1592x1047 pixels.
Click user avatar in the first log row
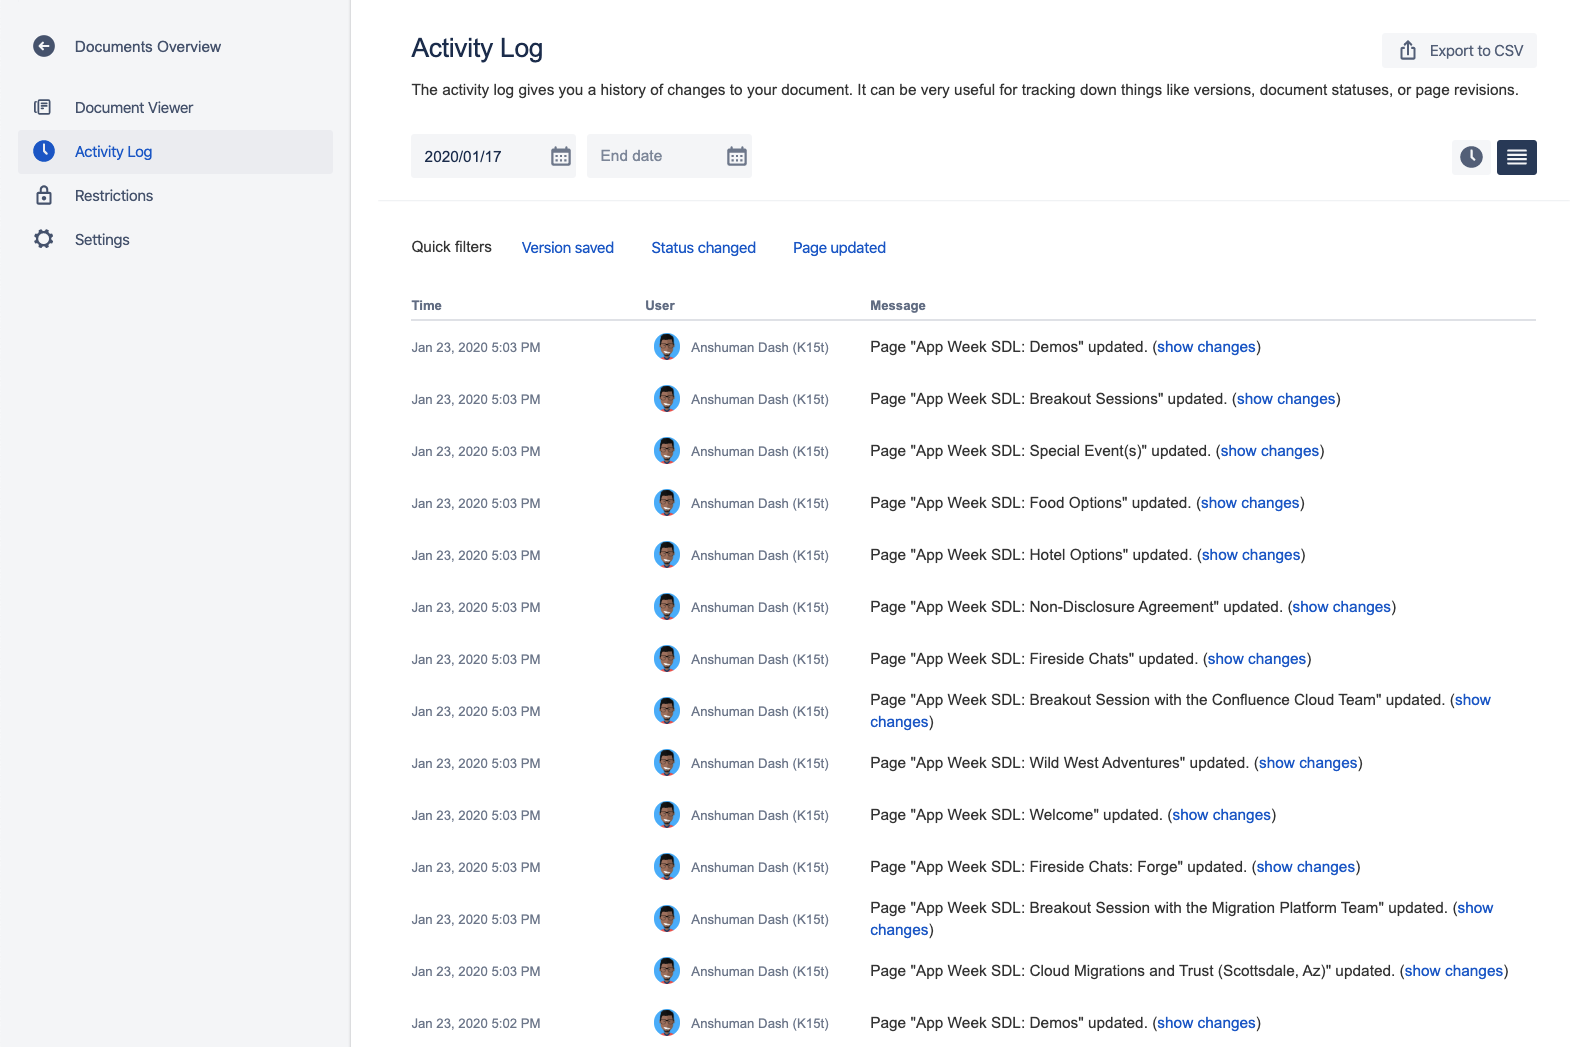[x=667, y=347]
